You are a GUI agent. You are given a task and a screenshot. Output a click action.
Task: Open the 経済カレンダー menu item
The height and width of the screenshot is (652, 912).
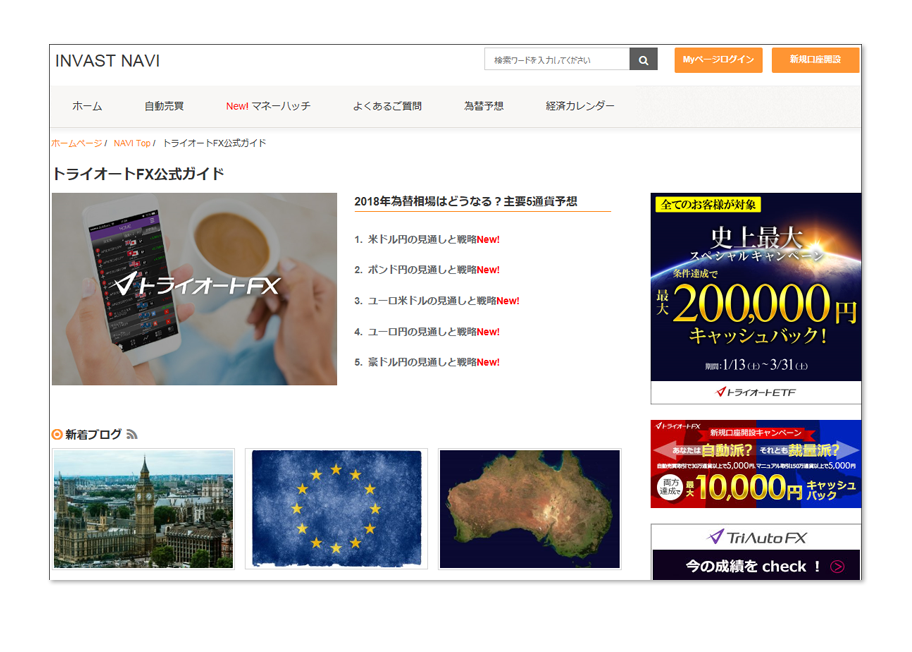[580, 106]
